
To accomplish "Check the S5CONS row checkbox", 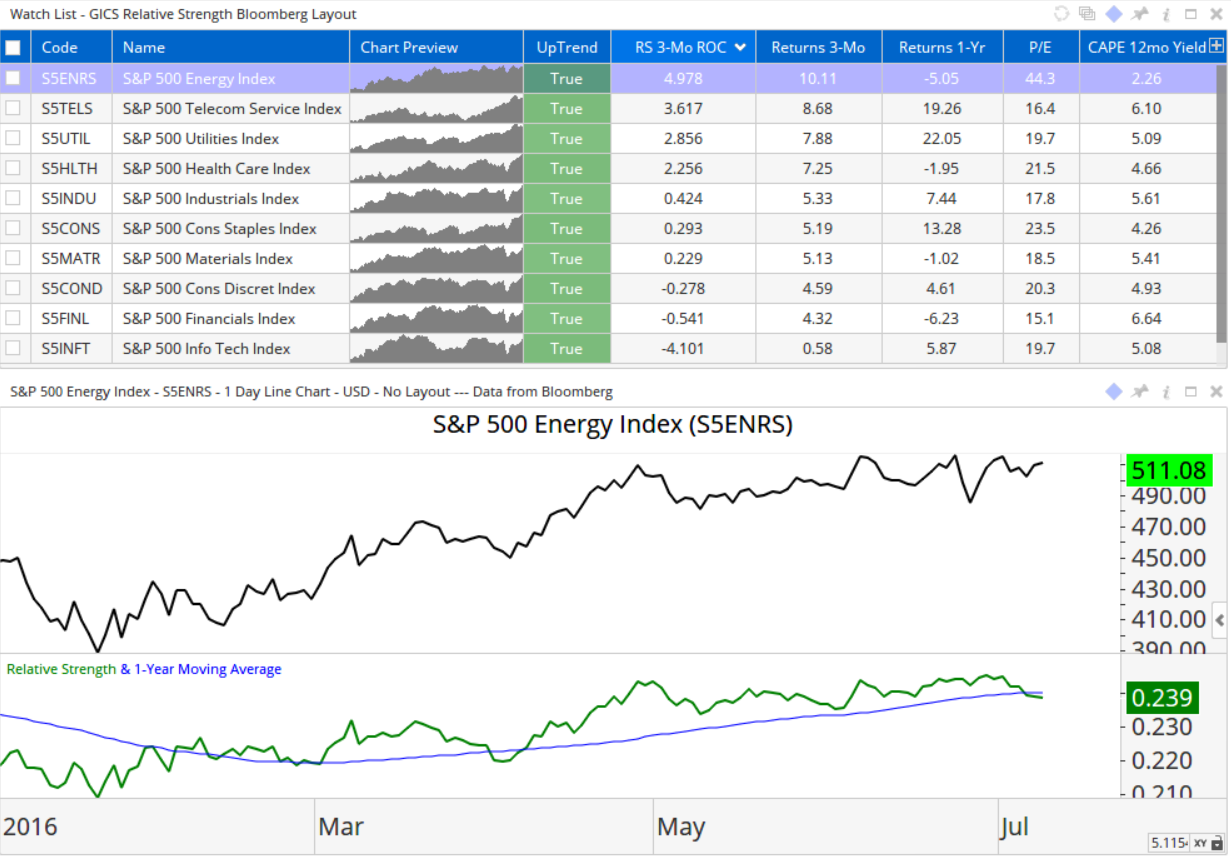I will (13, 228).
